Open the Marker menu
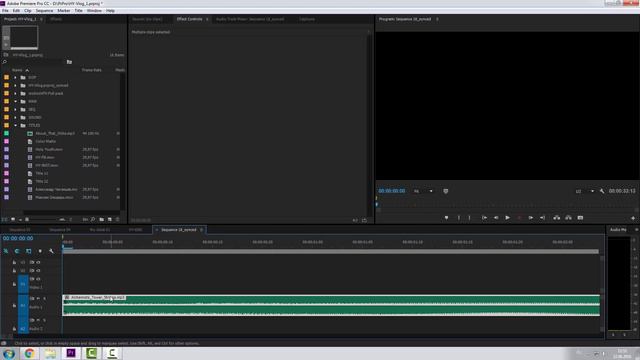This screenshot has width=640, height=360. pos(64,11)
